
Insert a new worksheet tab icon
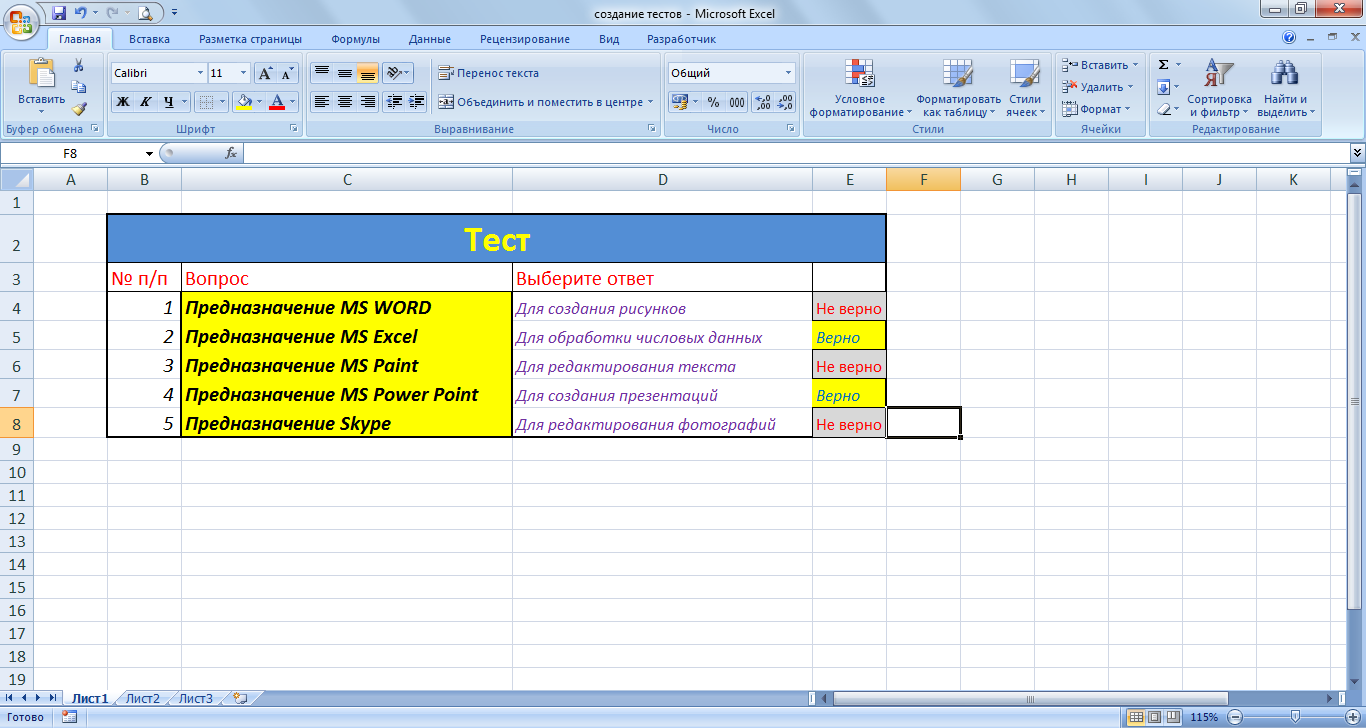tap(239, 698)
